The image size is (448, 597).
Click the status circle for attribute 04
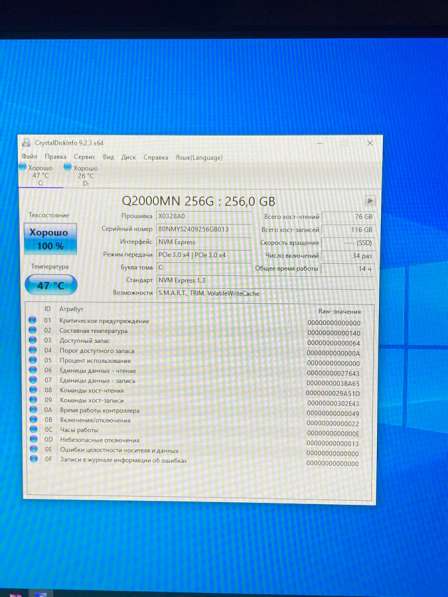point(33,350)
